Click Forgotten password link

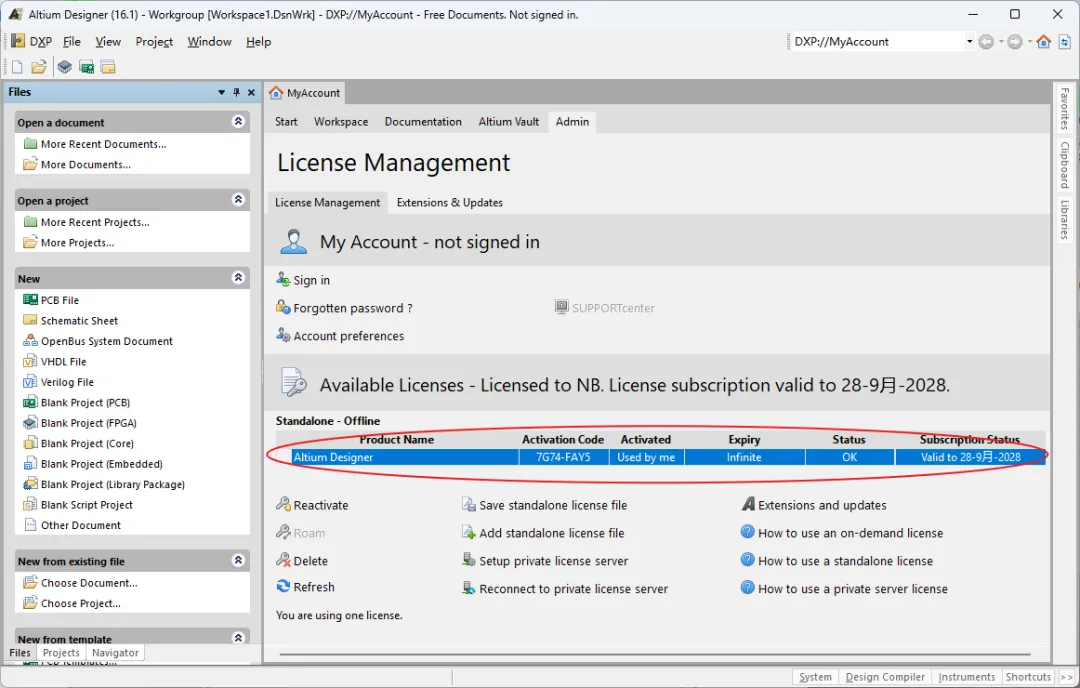pyautogui.click(x=353, y=308)
